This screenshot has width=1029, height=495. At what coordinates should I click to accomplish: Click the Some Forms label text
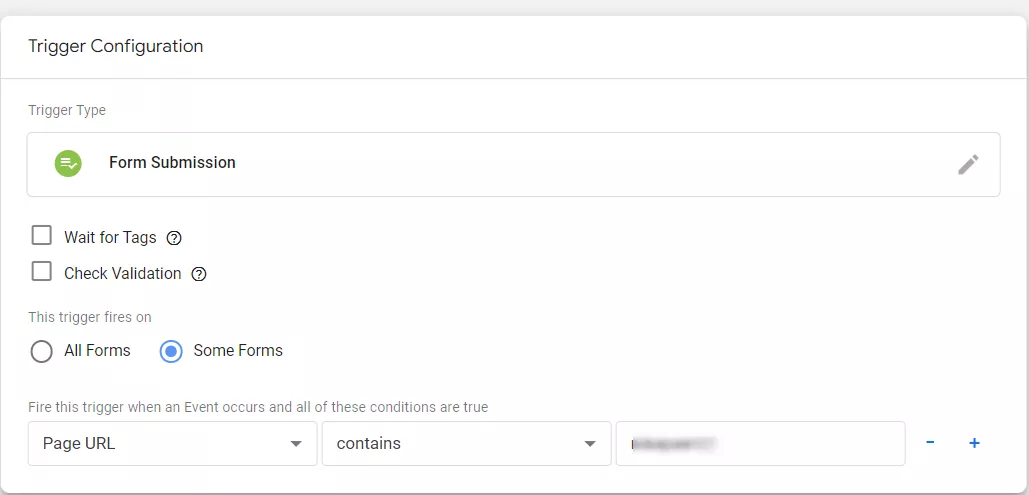coord(238,351)
